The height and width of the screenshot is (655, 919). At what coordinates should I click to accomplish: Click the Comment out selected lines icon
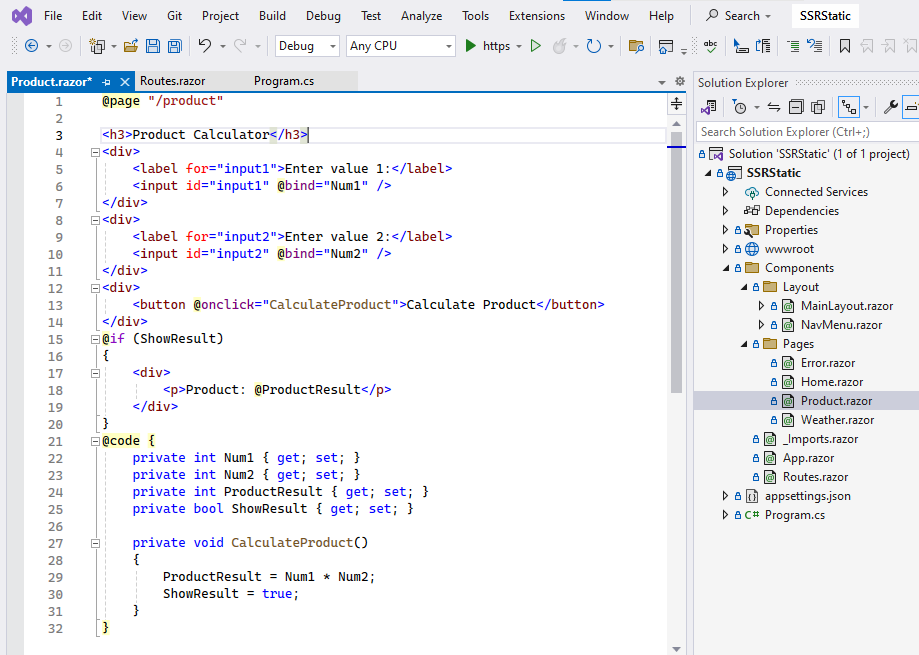[x=792, y=46]
